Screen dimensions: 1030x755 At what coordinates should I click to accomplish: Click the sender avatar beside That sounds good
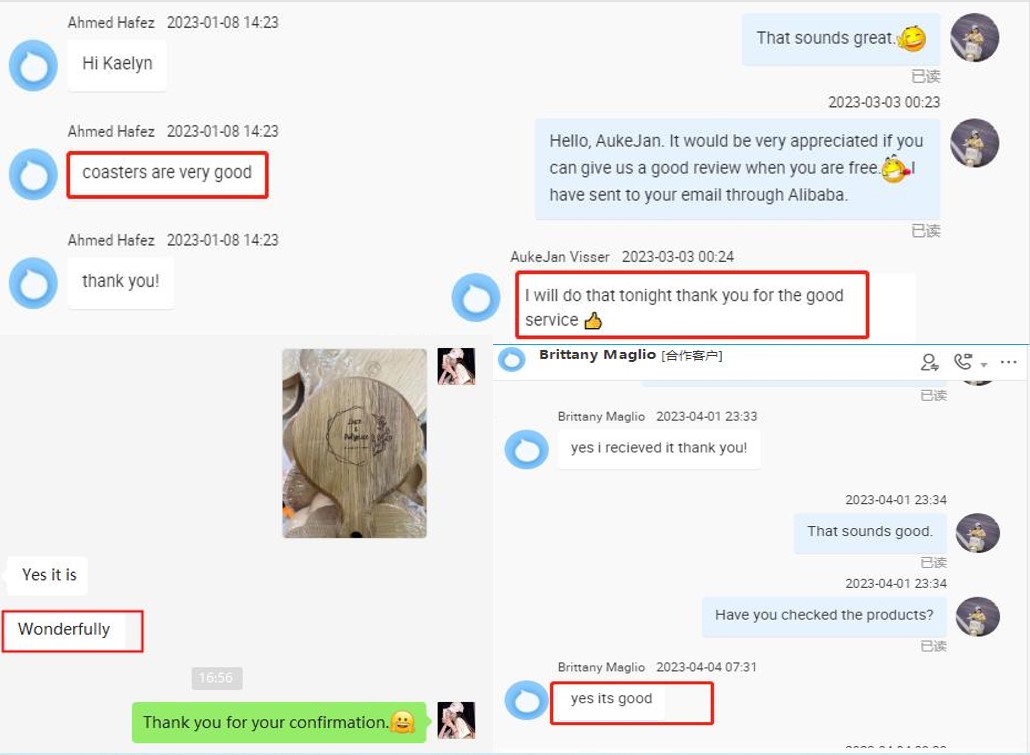(x=977, y=533)
